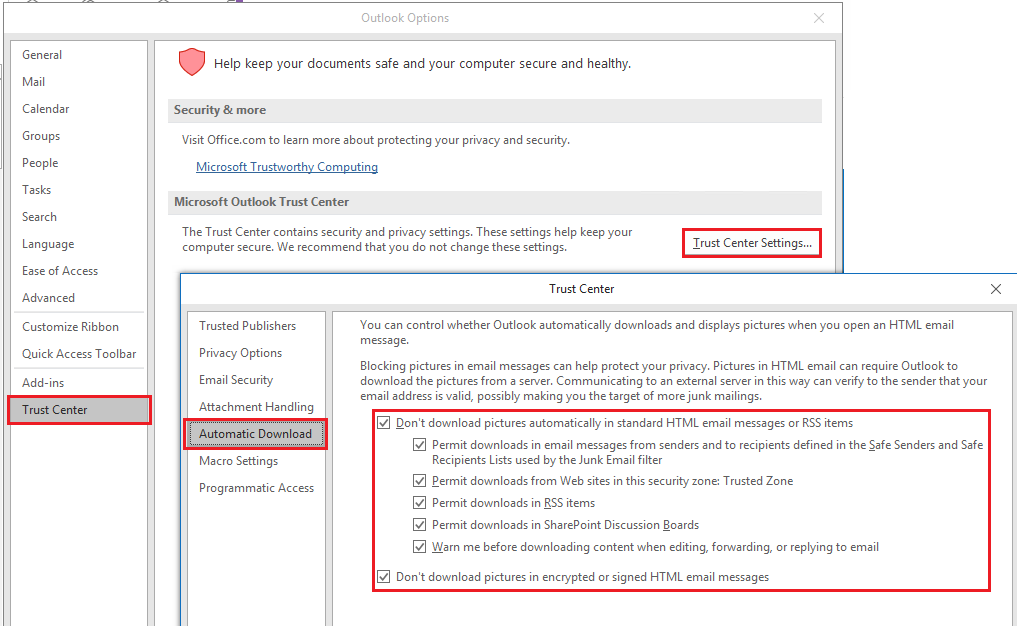Open Language settings category
Image resolution: width=1017 pixels, height=626 pixels.
point(48,244)
